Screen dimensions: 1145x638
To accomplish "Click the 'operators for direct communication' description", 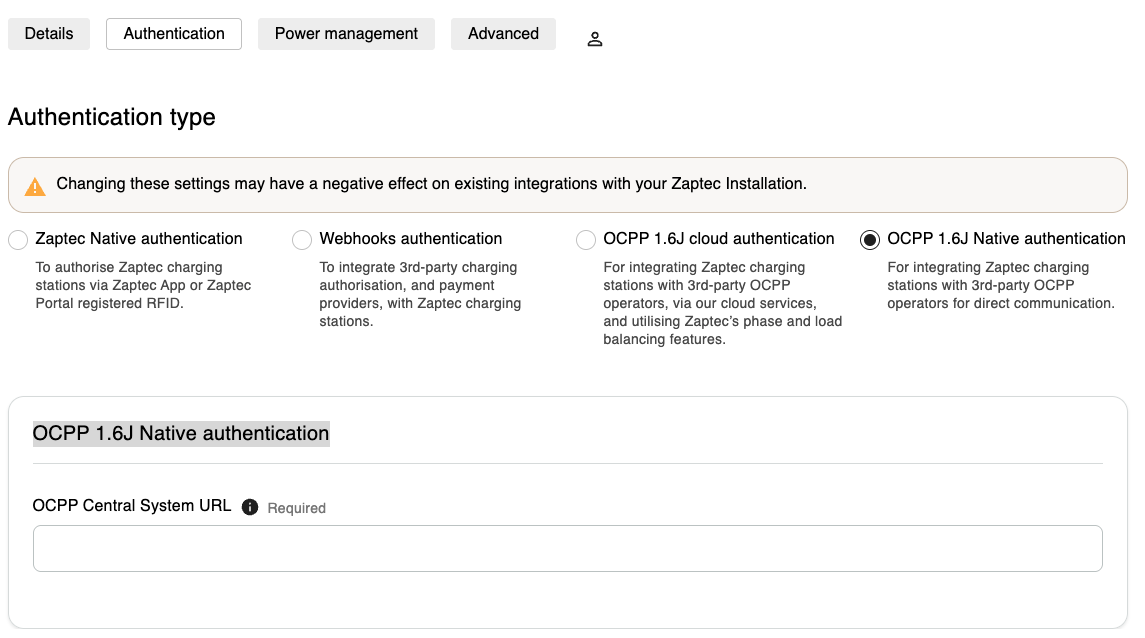I will point(1001,304).
